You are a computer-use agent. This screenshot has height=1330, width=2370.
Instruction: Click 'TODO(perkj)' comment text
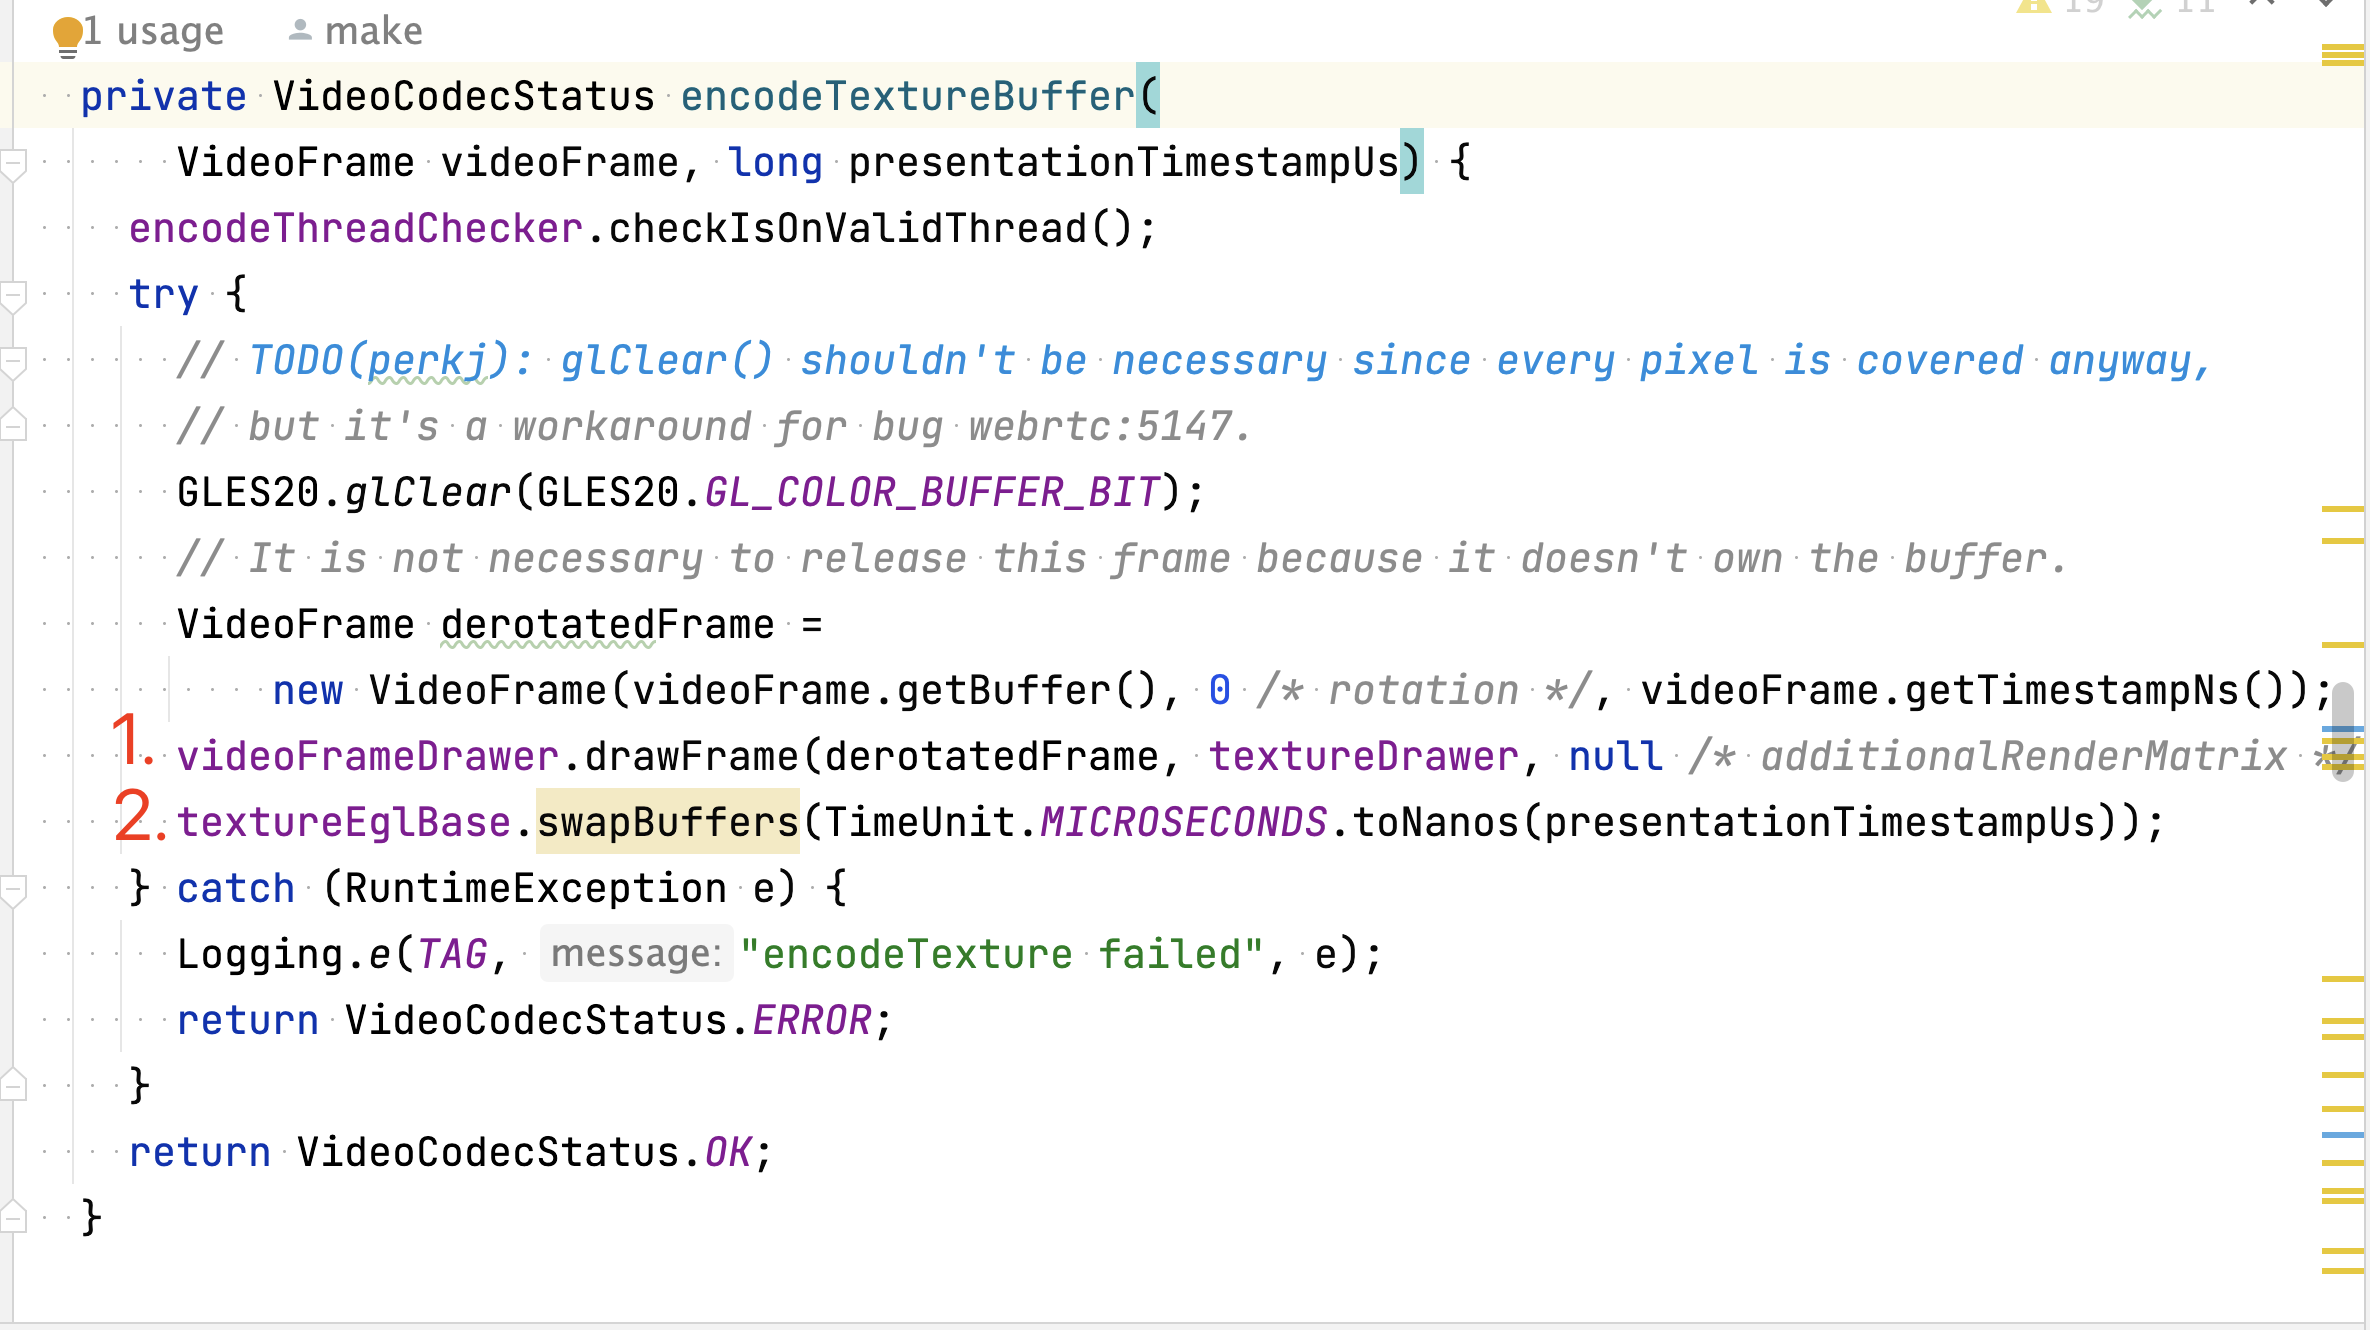380,360
